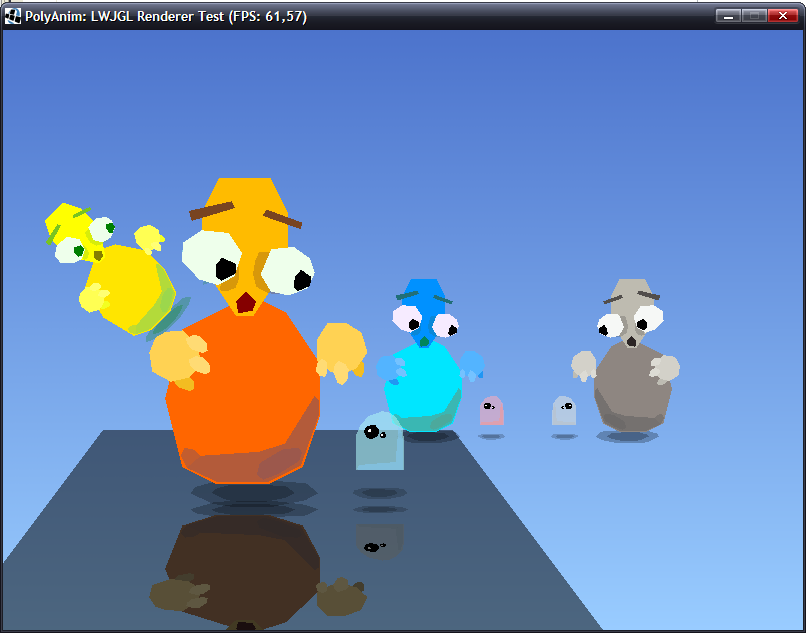
Task: Click the window title text "PolyAnim: LWJGL Renderer Test"
Action: click(x=125, y=16)
